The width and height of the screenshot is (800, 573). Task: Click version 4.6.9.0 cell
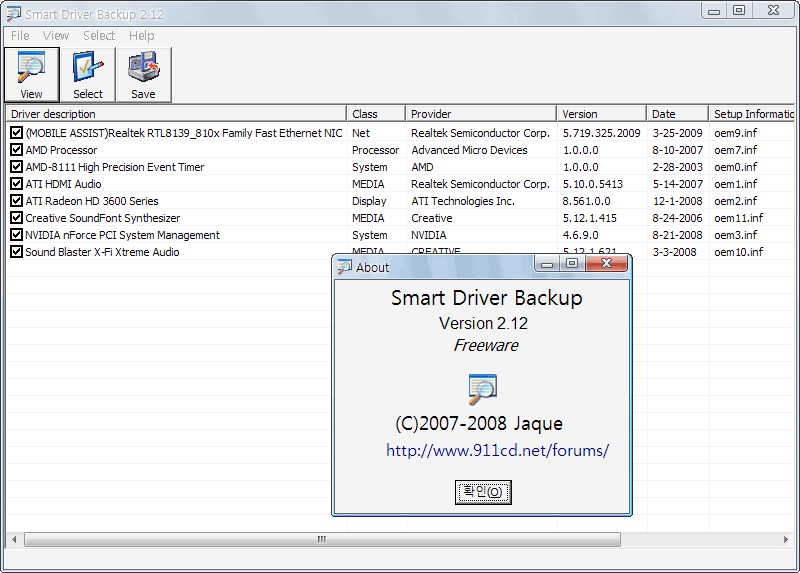pyautogui.click(x=581, y=235)
